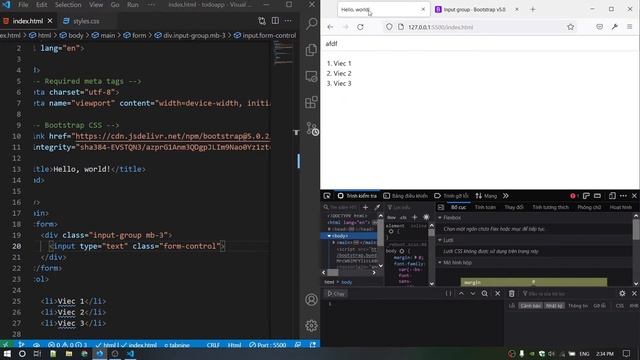
Task: Expand the head node in markup tree
Action: click(329, 229)
